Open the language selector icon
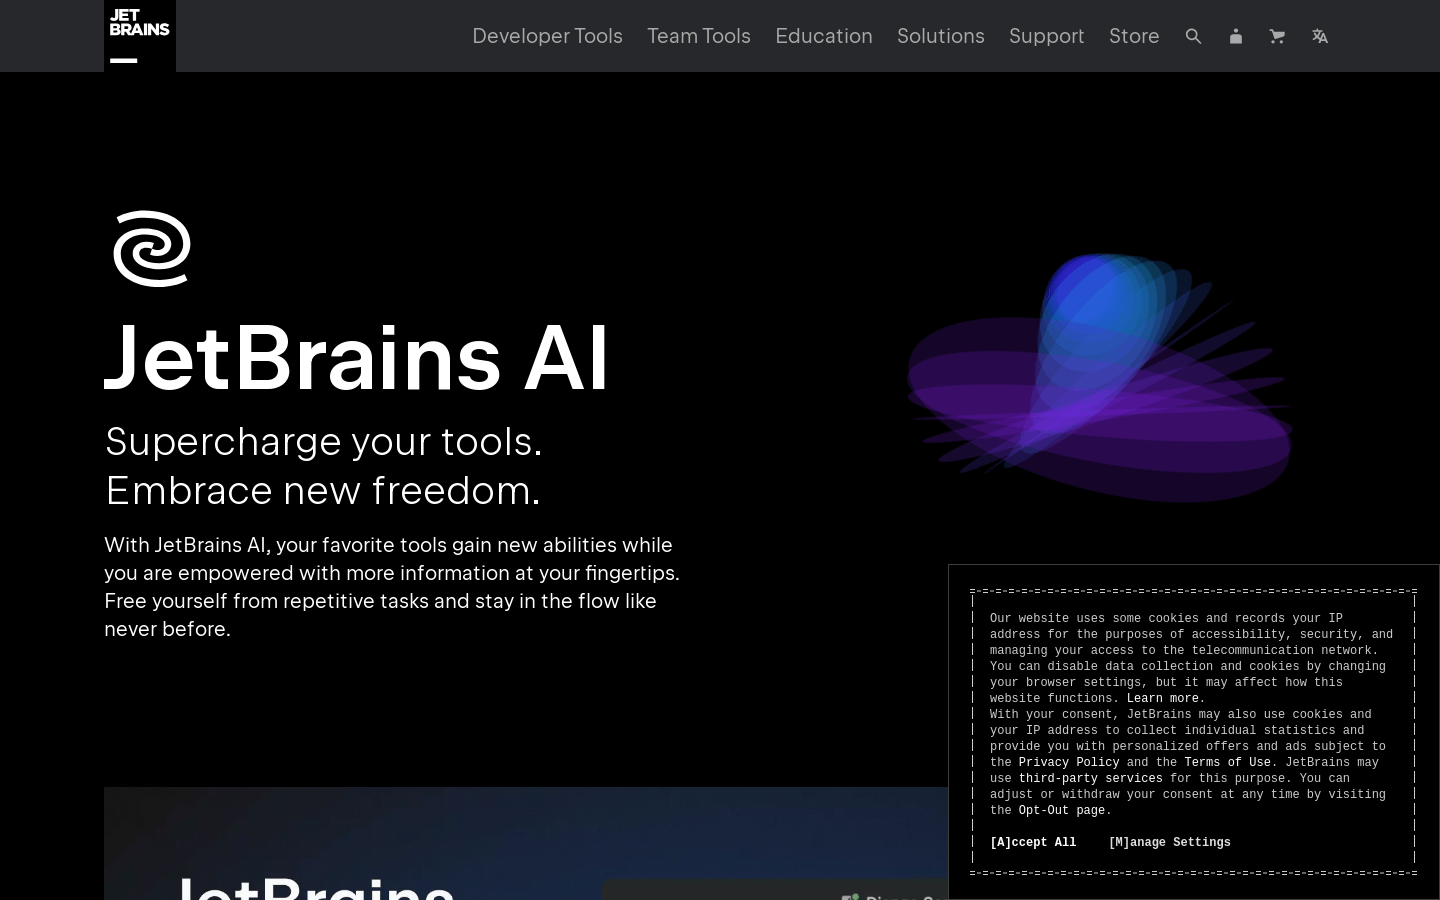Image resolution: width=1440 pixels, height=900 pixels. (x=1320, y=36)
